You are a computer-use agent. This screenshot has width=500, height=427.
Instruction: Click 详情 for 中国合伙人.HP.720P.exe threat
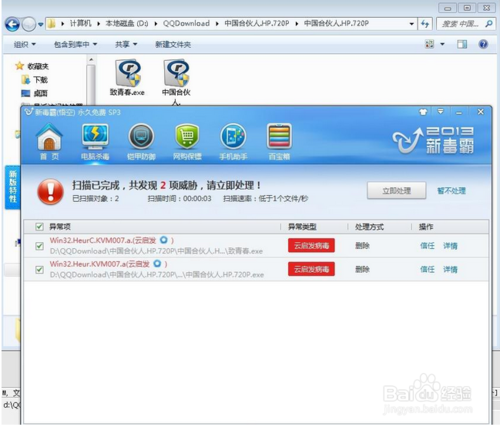[450, 269]
